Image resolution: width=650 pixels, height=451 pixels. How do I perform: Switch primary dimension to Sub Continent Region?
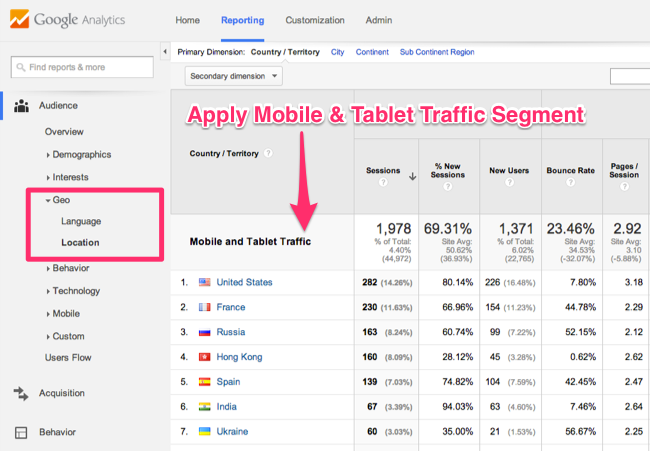[x=437, y=52]
